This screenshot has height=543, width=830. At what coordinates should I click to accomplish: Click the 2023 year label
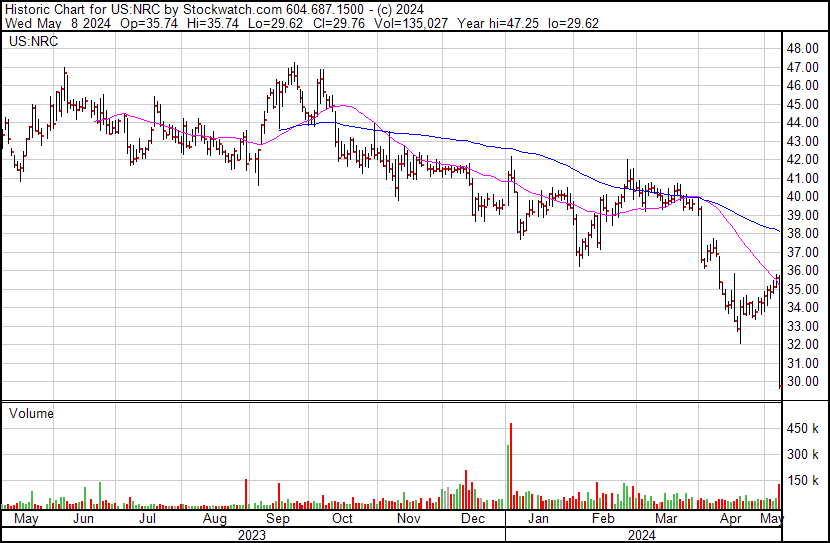[x=253, y=534]
